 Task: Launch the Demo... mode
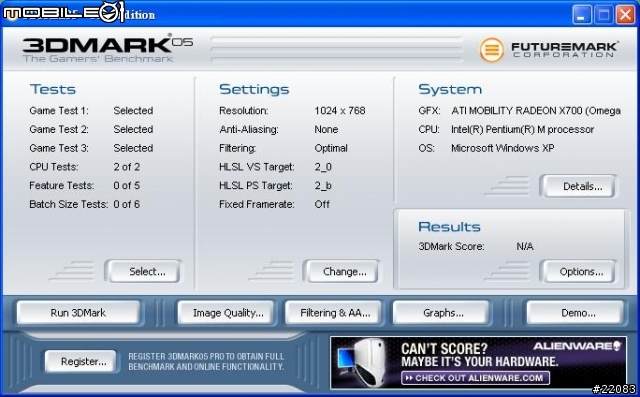click(x=575, y=313)
